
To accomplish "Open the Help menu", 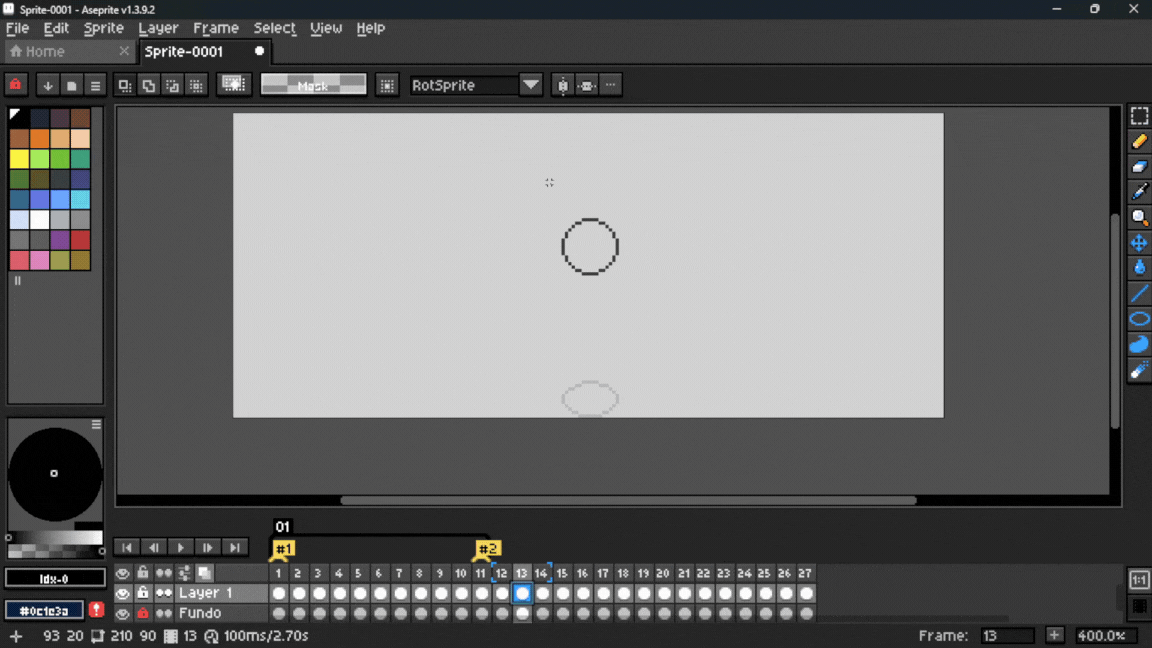I will 370,28.
